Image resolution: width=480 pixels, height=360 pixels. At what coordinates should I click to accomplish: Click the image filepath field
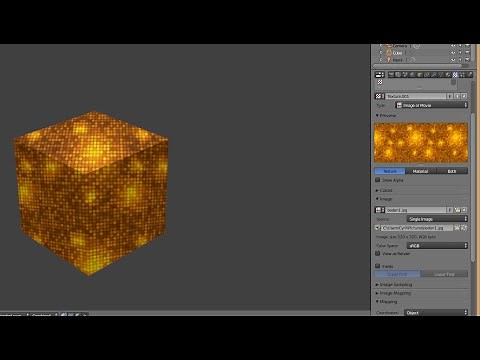pos(417,228)
